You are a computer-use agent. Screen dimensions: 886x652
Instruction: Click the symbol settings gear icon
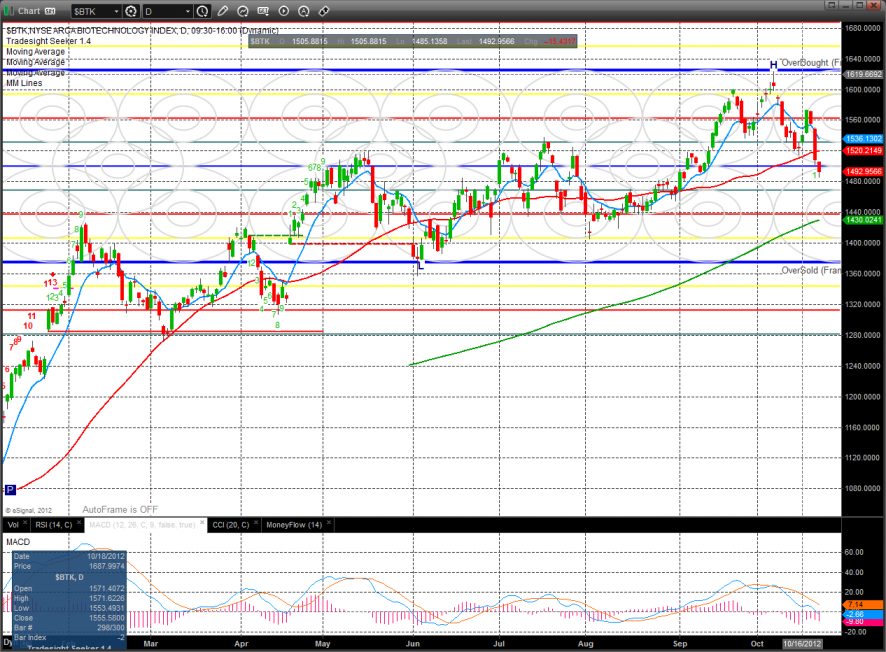coord(130,11)
